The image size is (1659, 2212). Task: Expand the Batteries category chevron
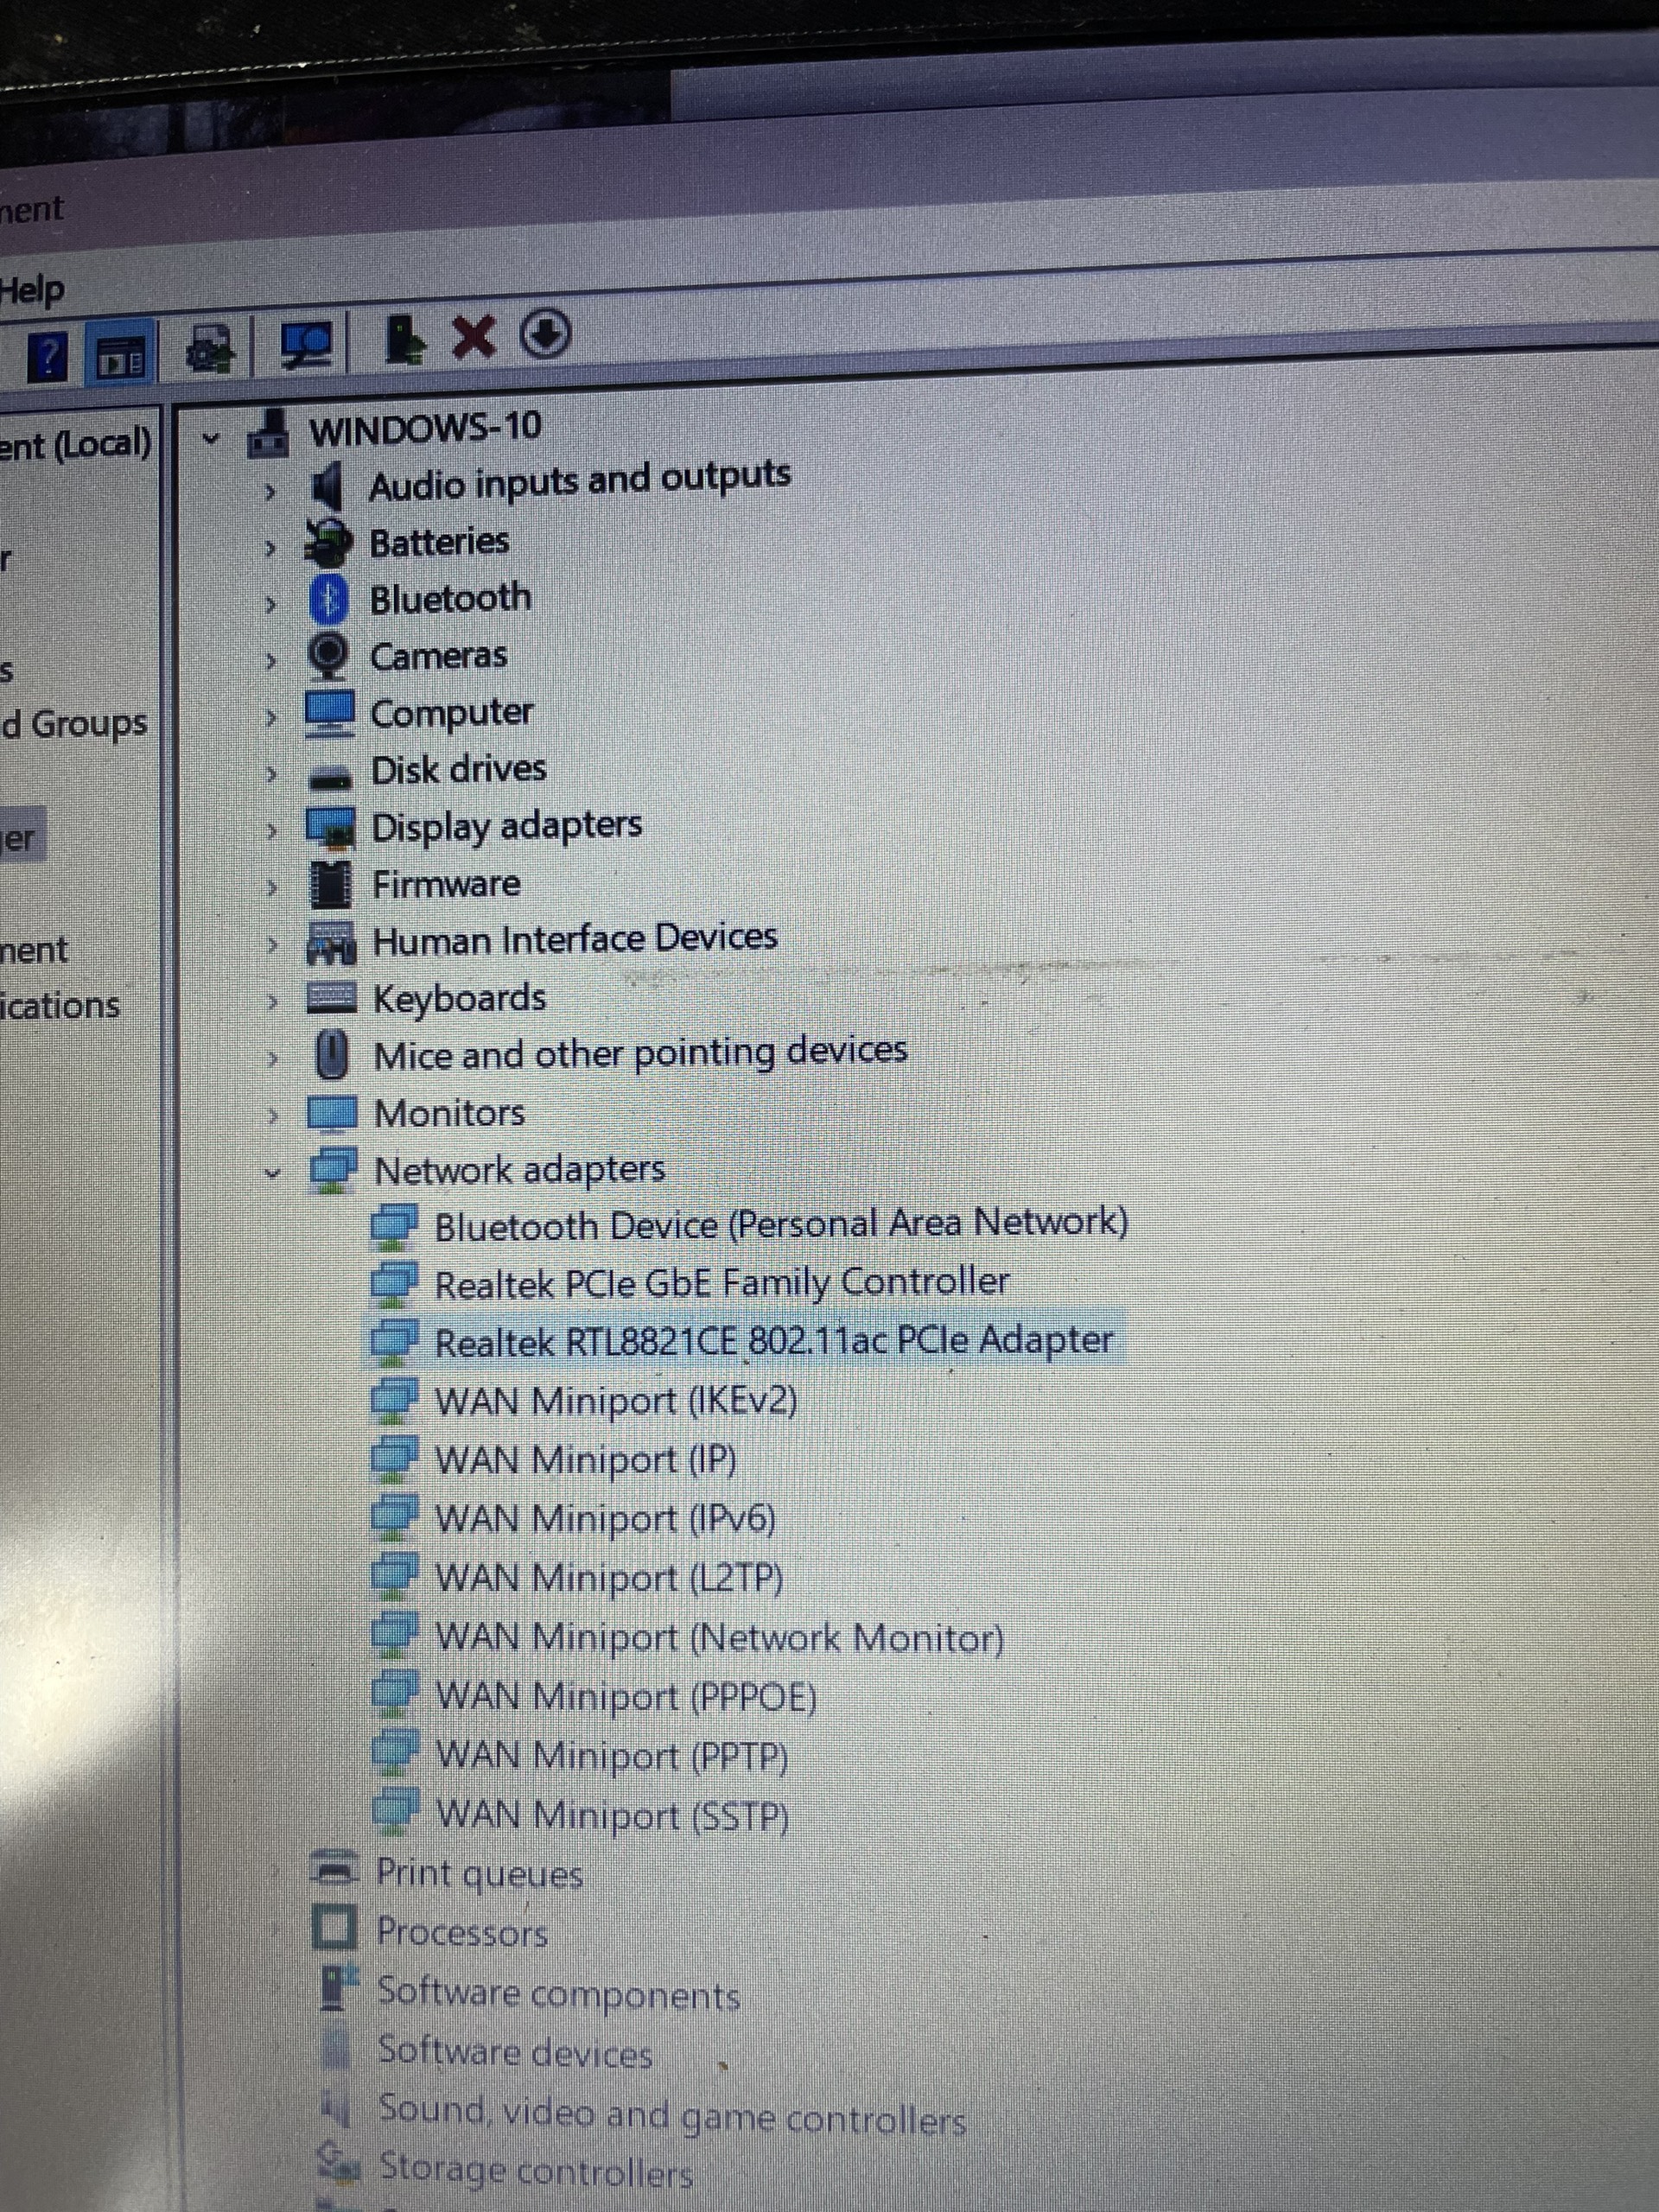tap(269, 548)
